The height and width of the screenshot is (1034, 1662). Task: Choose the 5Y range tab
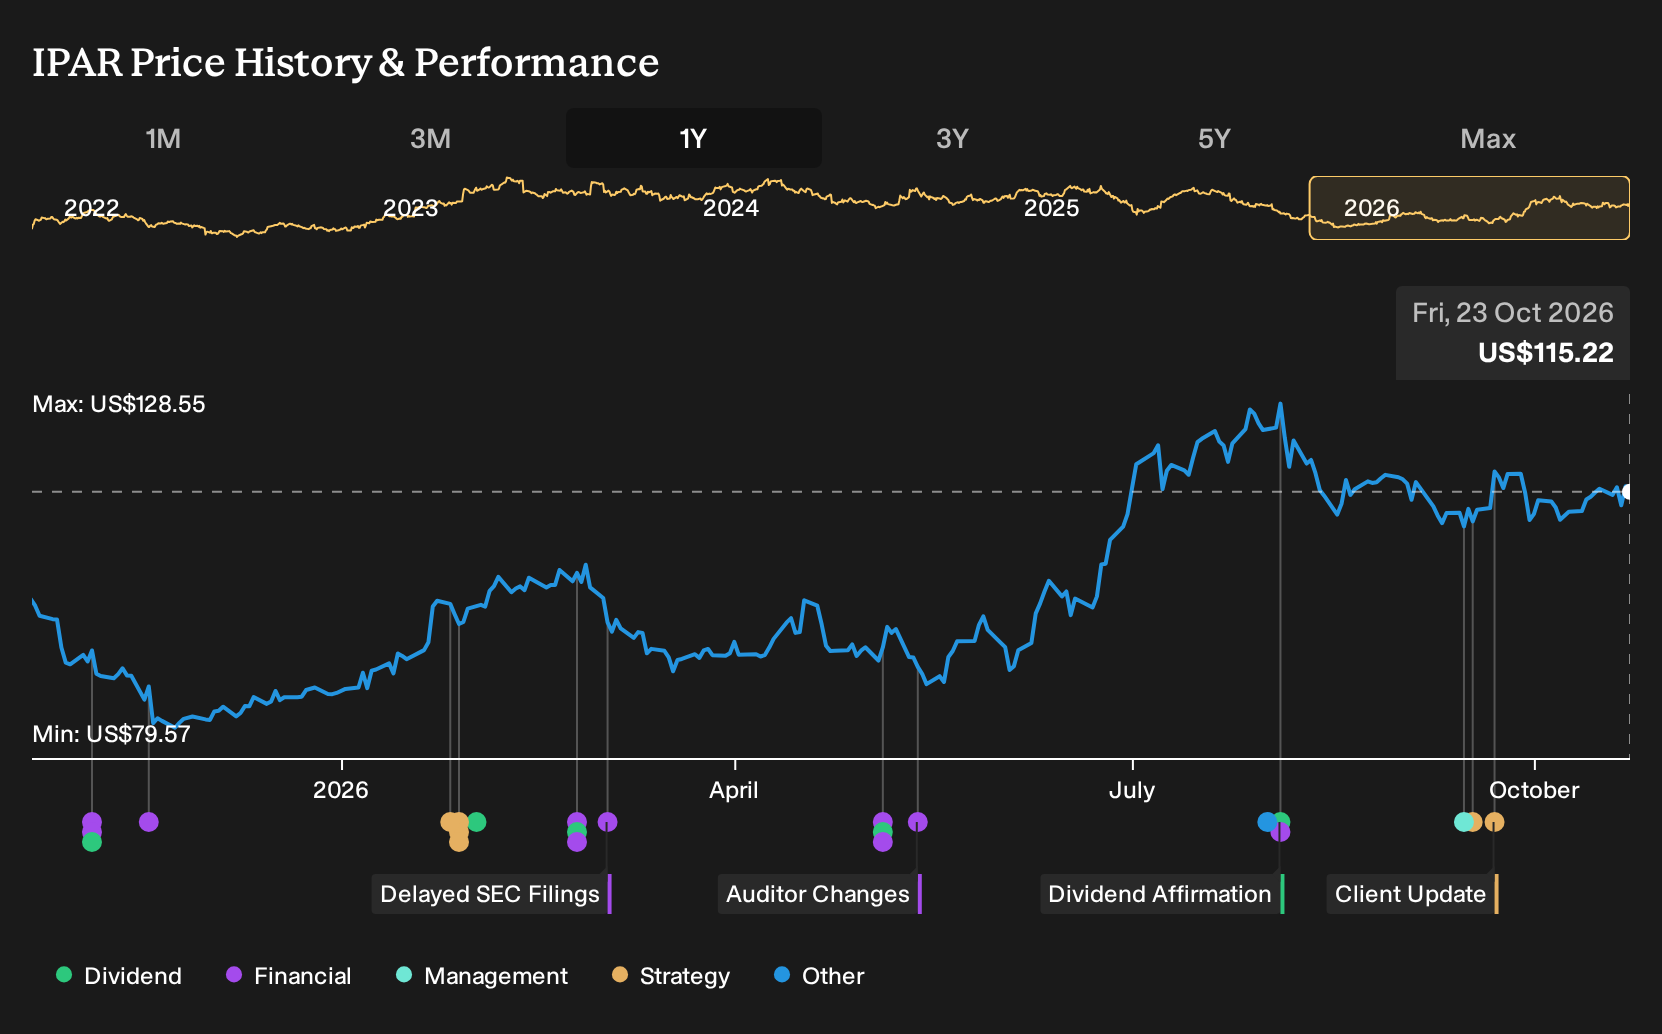coord(1214,139)
